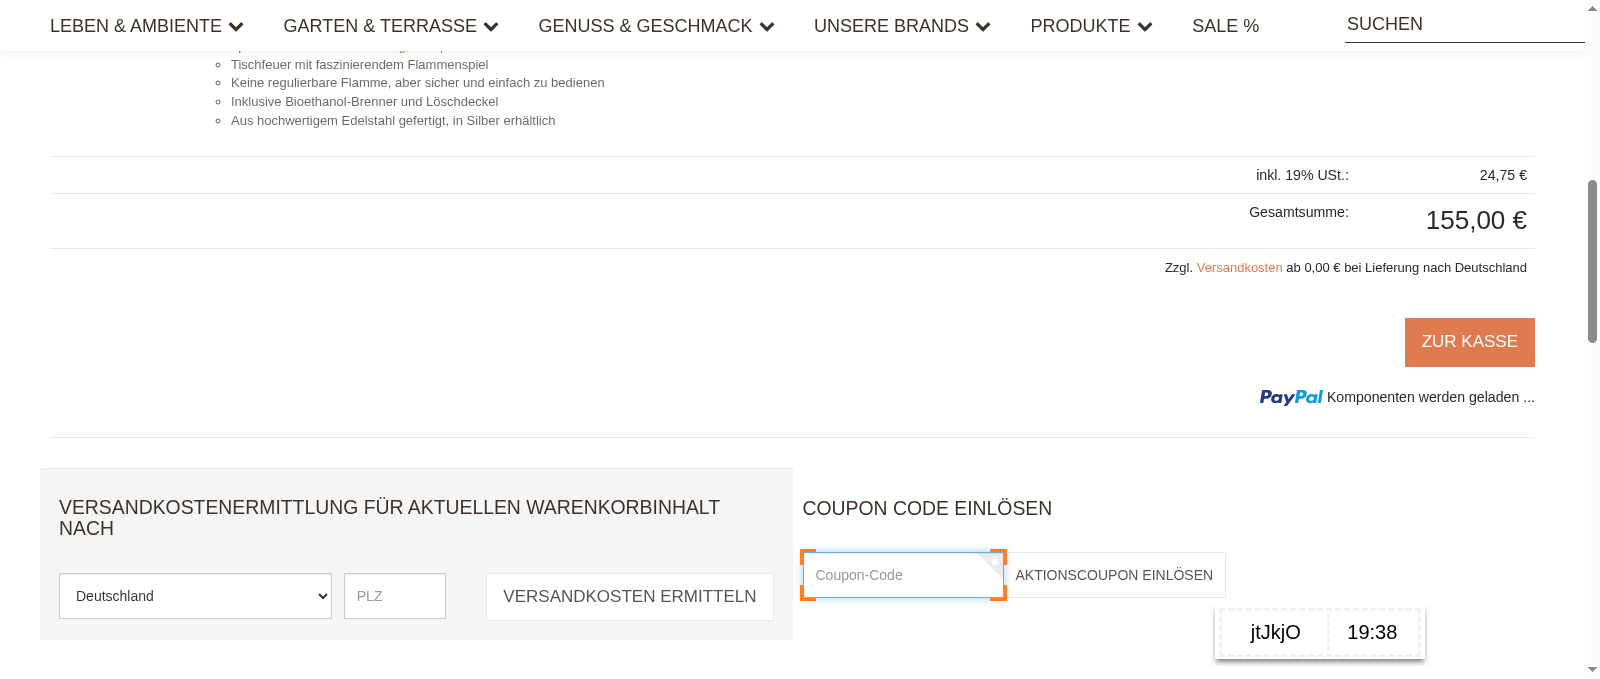
Task: Click the PLZ postal code field
Action: (x=394, y=596)
